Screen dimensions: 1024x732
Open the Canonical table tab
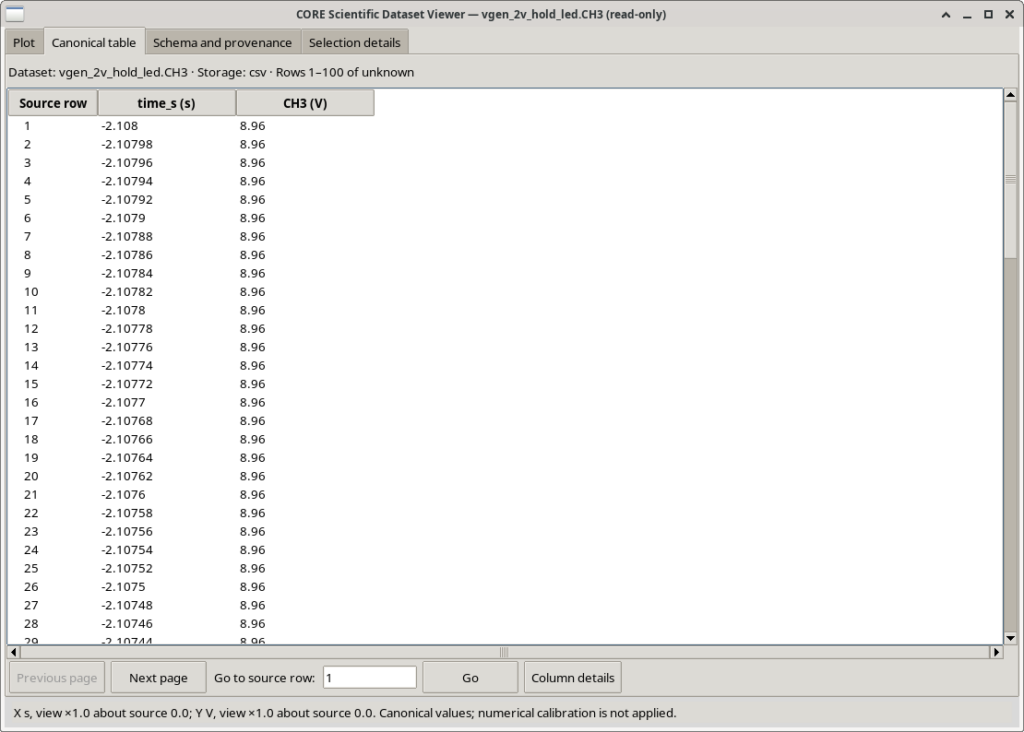pyautogui.click(x=93, y=42)
